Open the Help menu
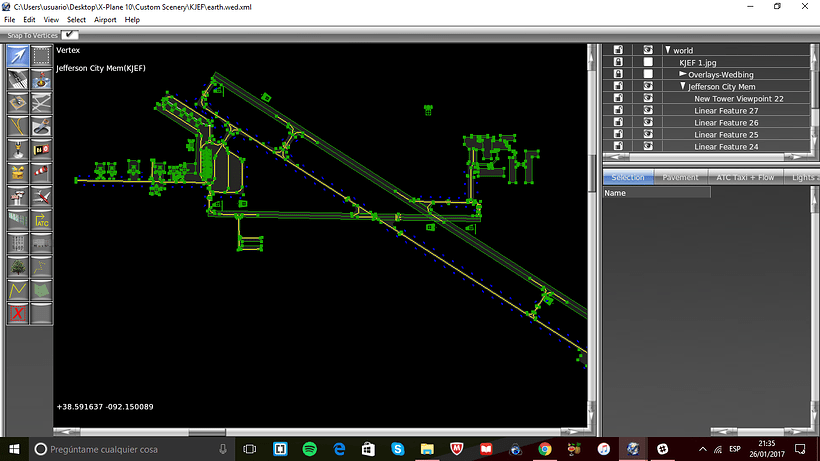The width and height of the screenshot is (820, 461). tap(132, 20)
